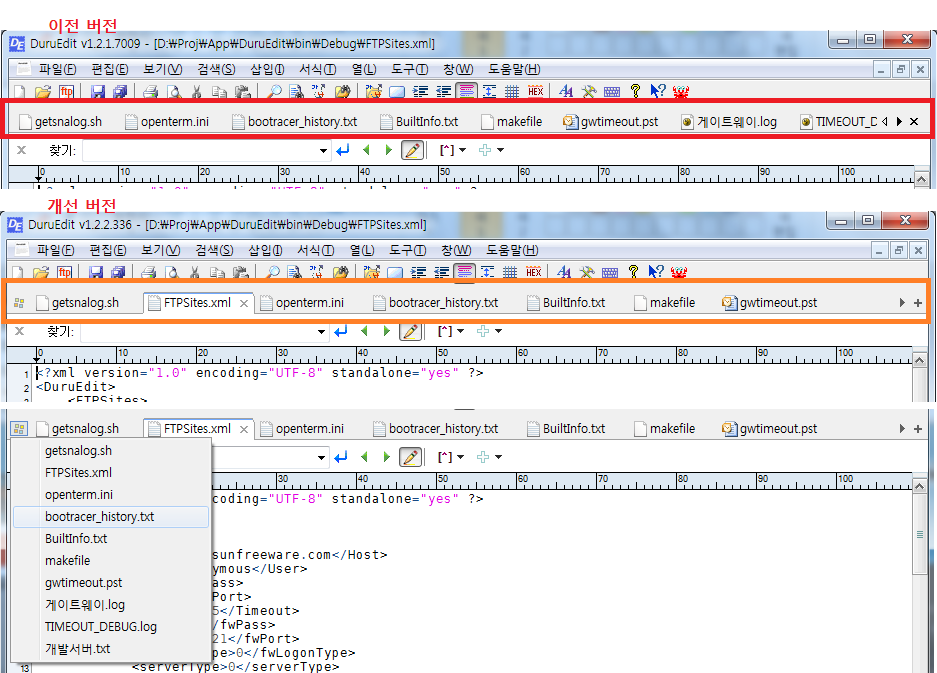Open the 찾기 combo box arrow in the v1.2.2.336 find bar
This screenshot has height=673, width=937.
pos(321,332)
